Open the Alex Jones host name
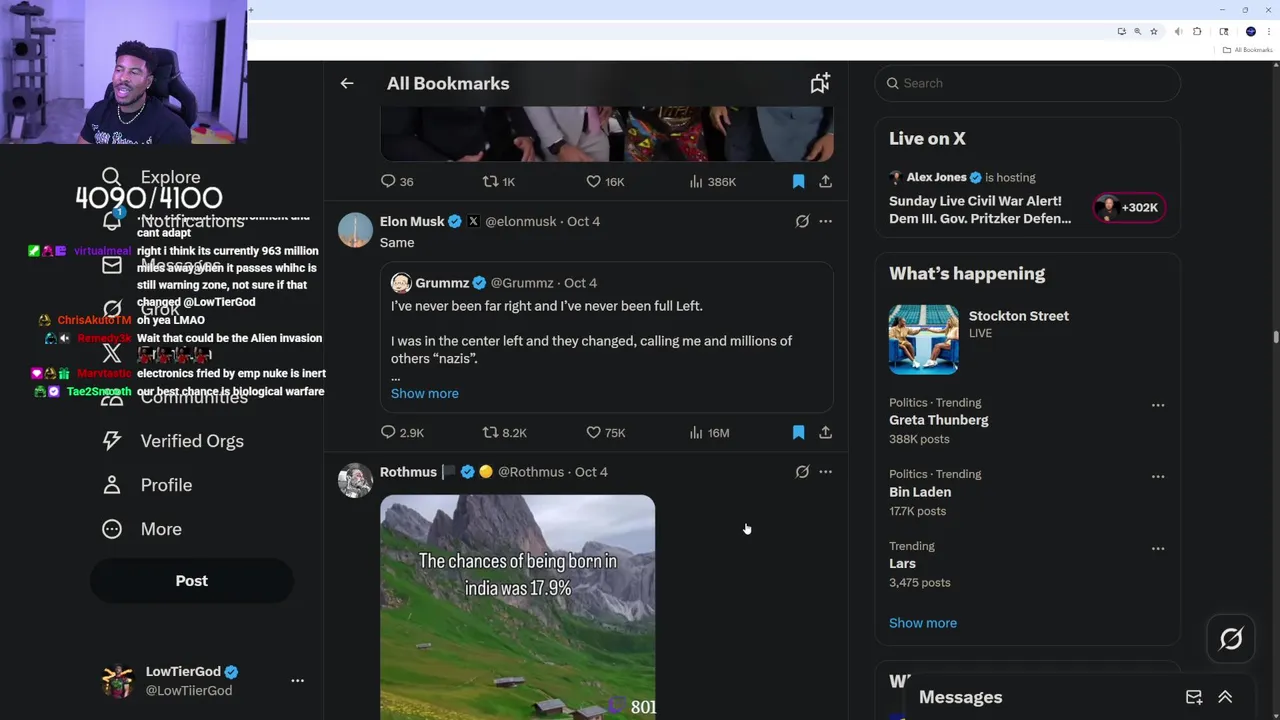The image size is (1280, 720). point(937,178)
